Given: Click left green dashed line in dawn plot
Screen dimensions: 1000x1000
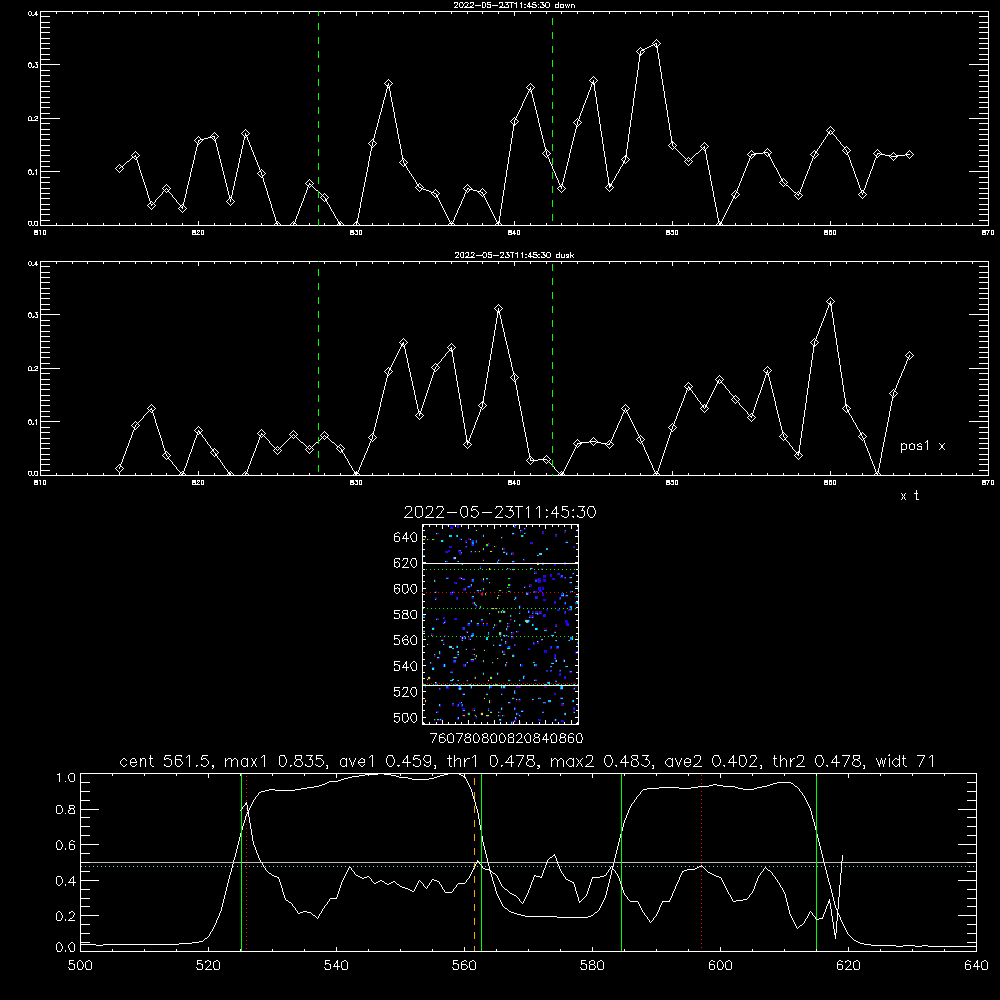Looking at the screenshot, I should click(x=318, y=118).
